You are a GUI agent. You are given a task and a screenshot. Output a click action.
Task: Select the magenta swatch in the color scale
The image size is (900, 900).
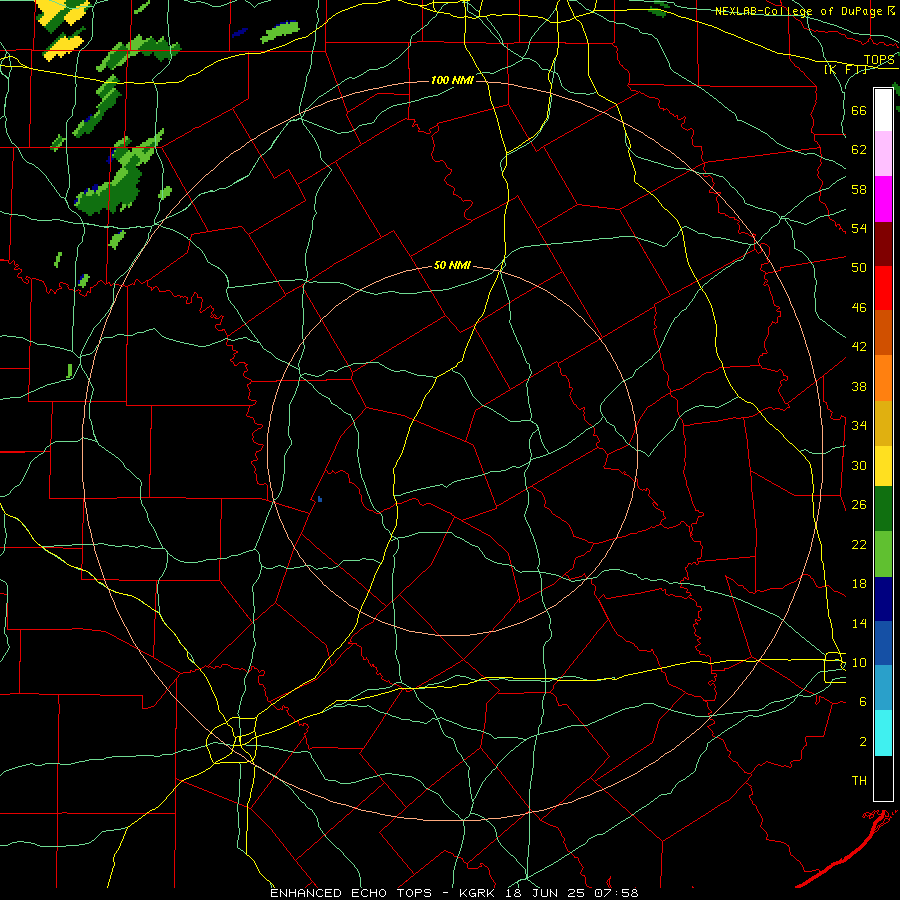pos(883,199)
